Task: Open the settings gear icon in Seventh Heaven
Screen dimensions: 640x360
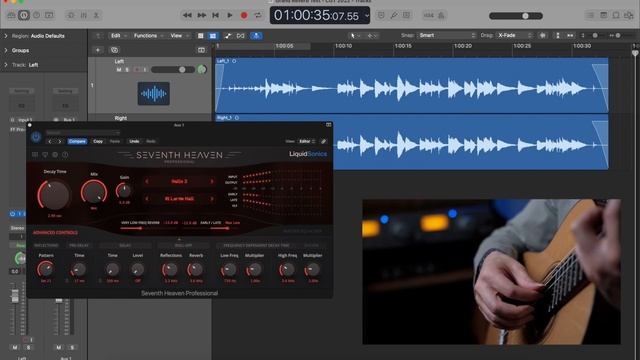Action: [55, 155]
